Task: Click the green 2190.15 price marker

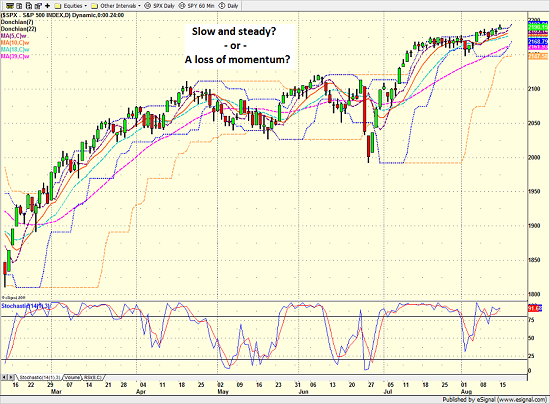Action: [x=538, y=27]
